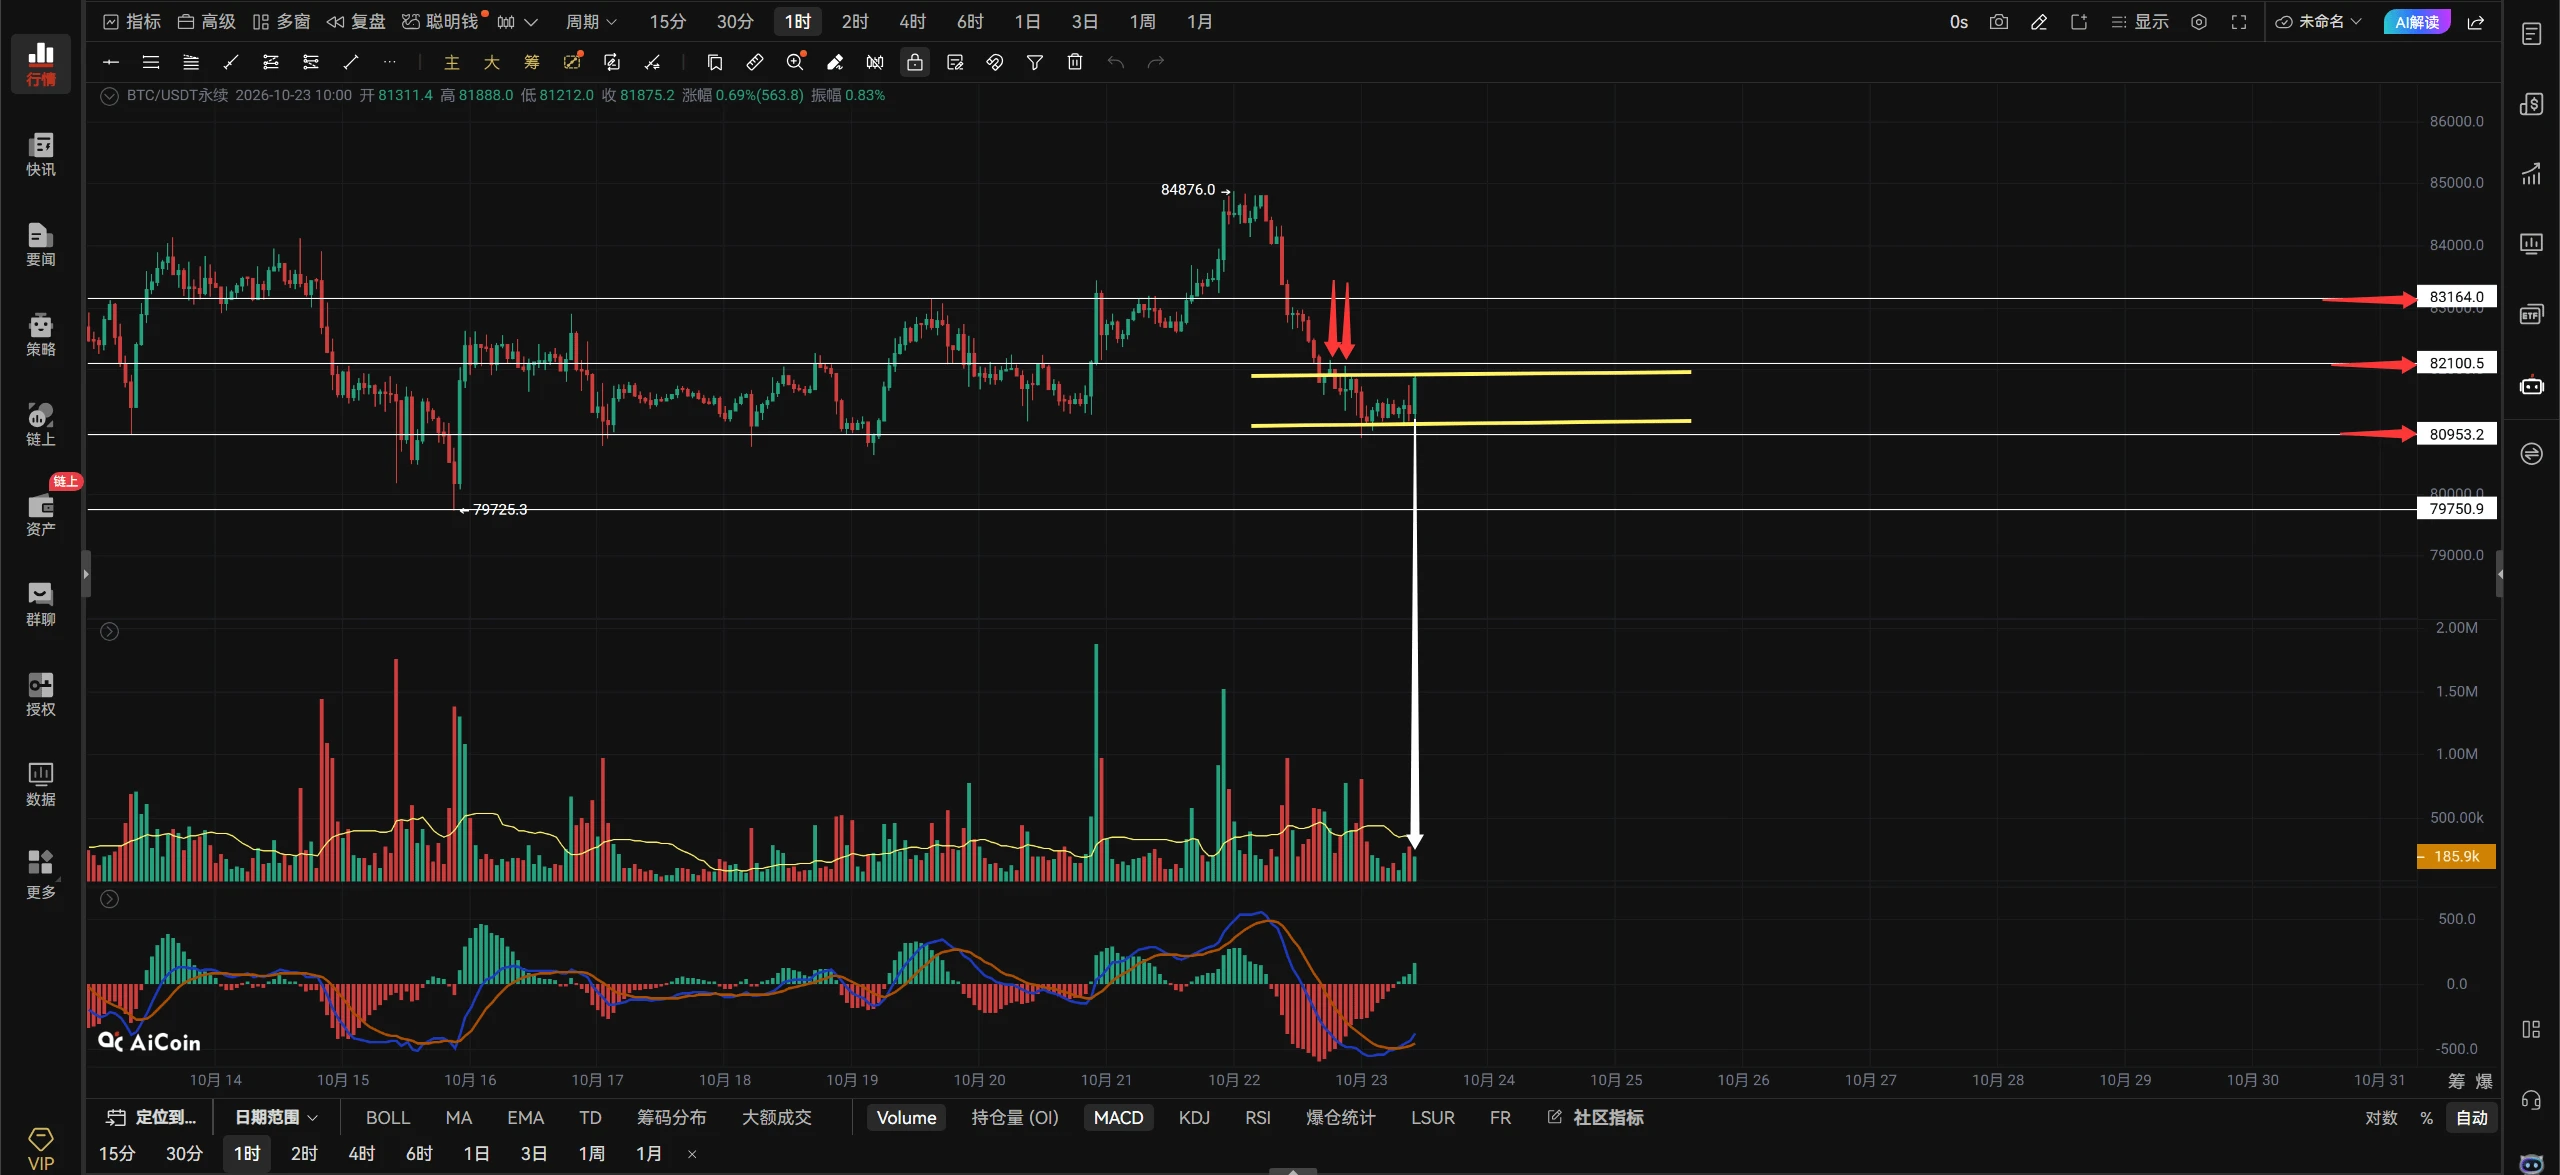Collapse the volume pane chevron

[110, 631]
